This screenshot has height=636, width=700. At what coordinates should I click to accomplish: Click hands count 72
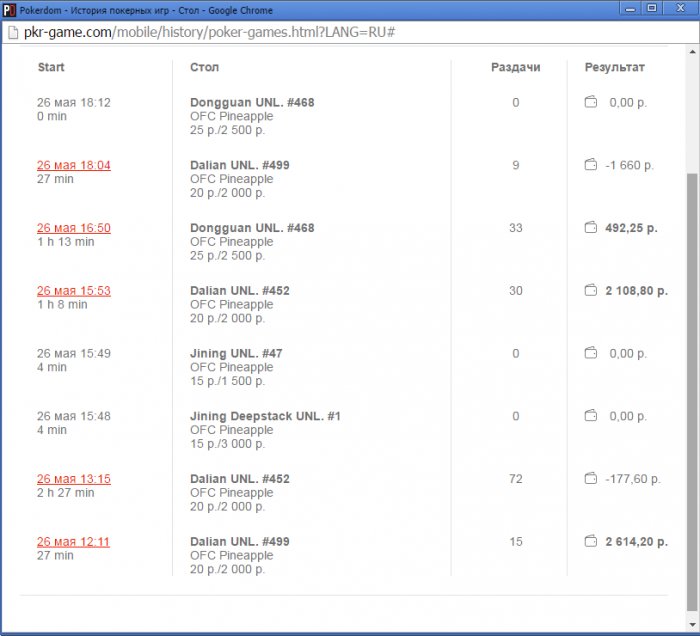[x=516, y=479]
